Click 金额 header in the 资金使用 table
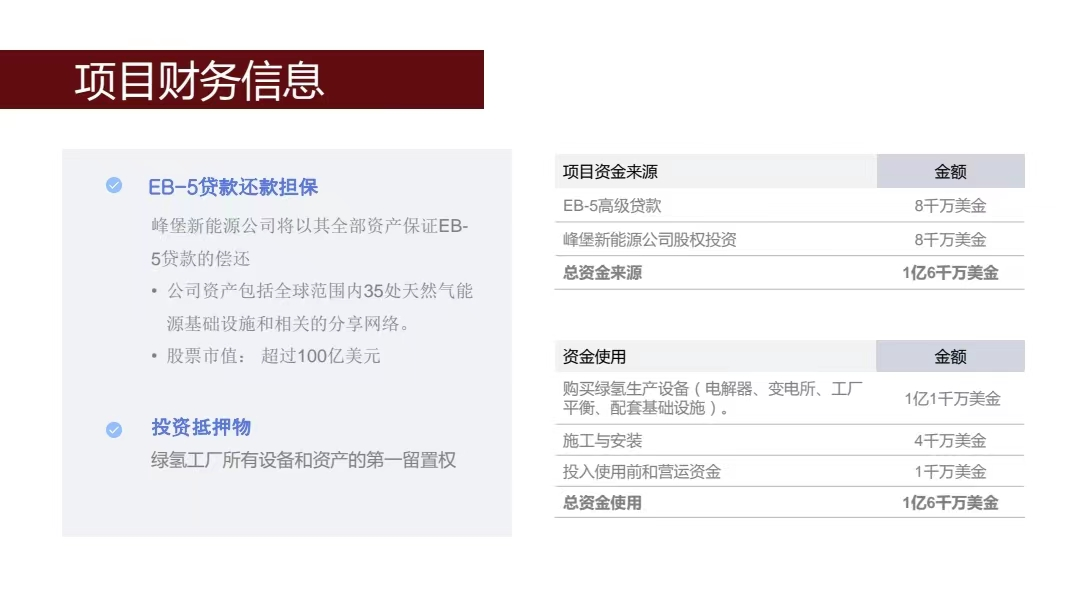This screenshot has width=1080, height=608. click(950, 357)
